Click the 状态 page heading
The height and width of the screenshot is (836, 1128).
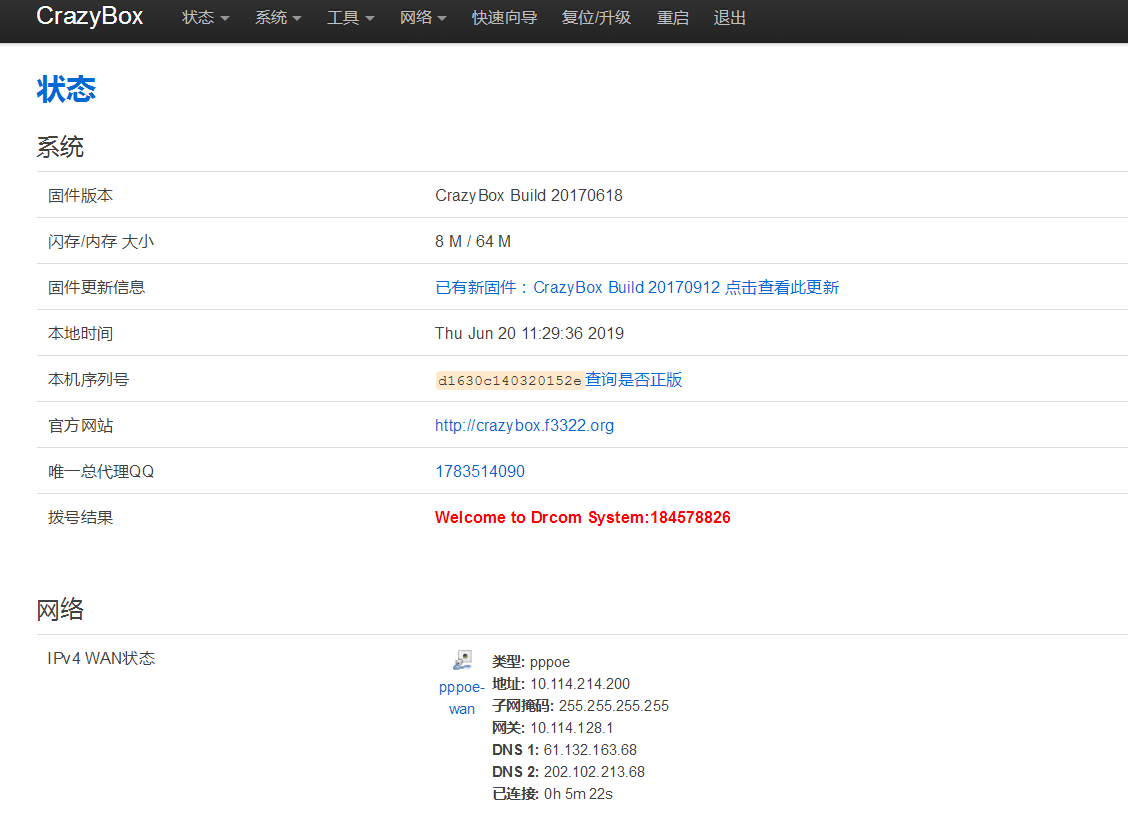66,89
